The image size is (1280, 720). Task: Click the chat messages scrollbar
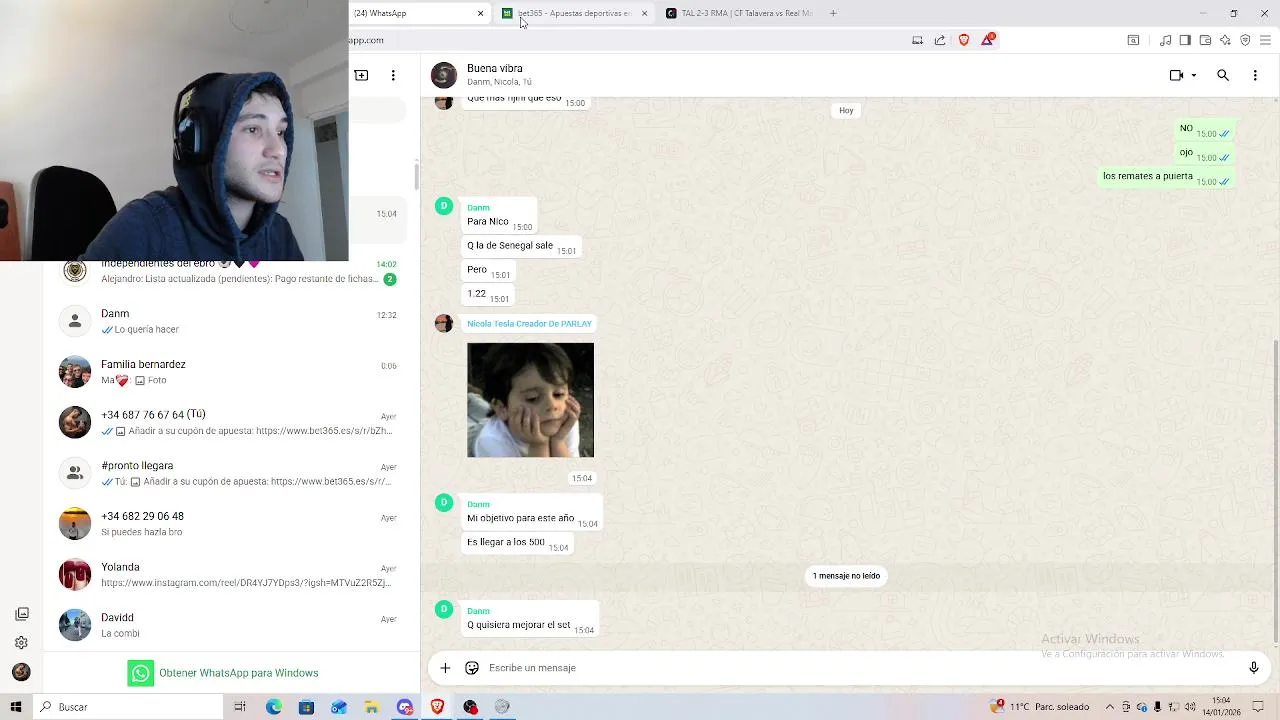[1275, 490]
